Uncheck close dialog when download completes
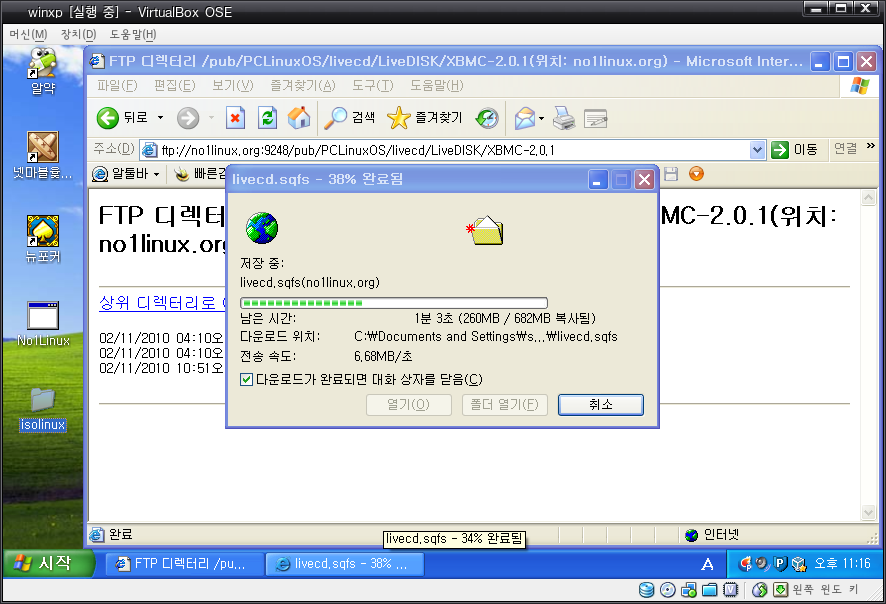This screenshot has width=886, height=604. pyautogui.click(x=246, y=379)
